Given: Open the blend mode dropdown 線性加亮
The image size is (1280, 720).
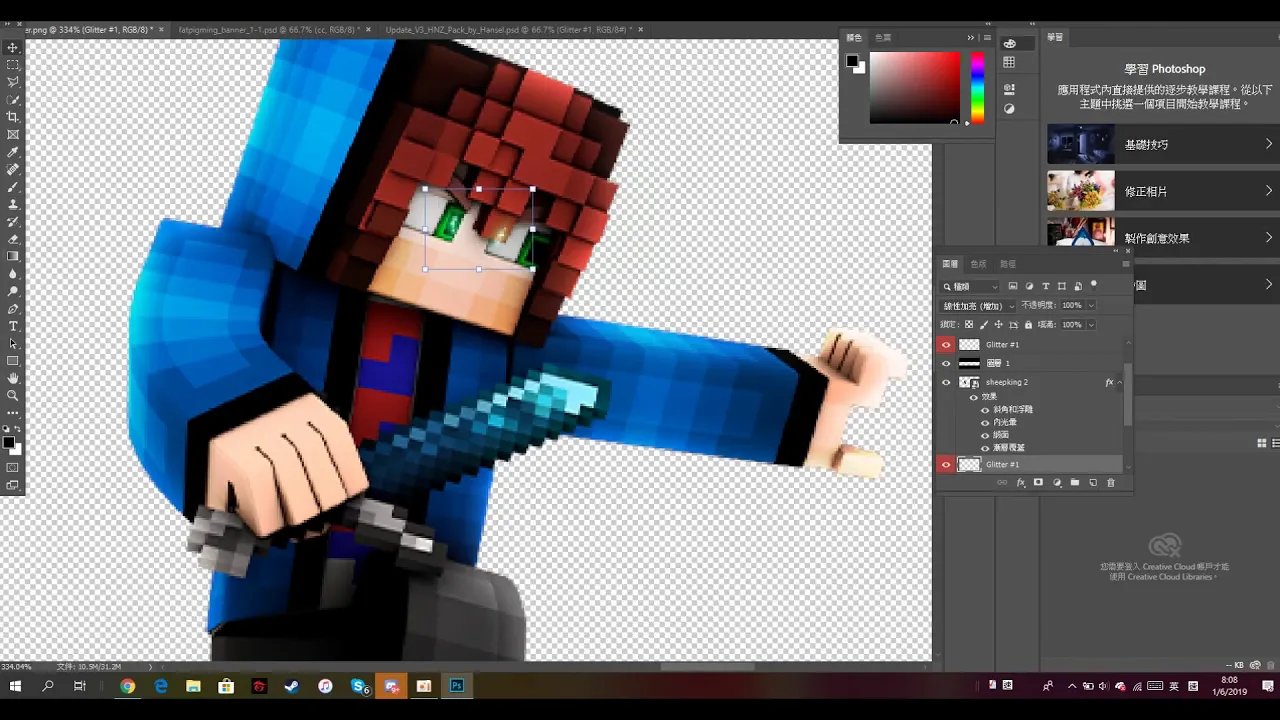Looking at the screenshot, I should (978, 305).
